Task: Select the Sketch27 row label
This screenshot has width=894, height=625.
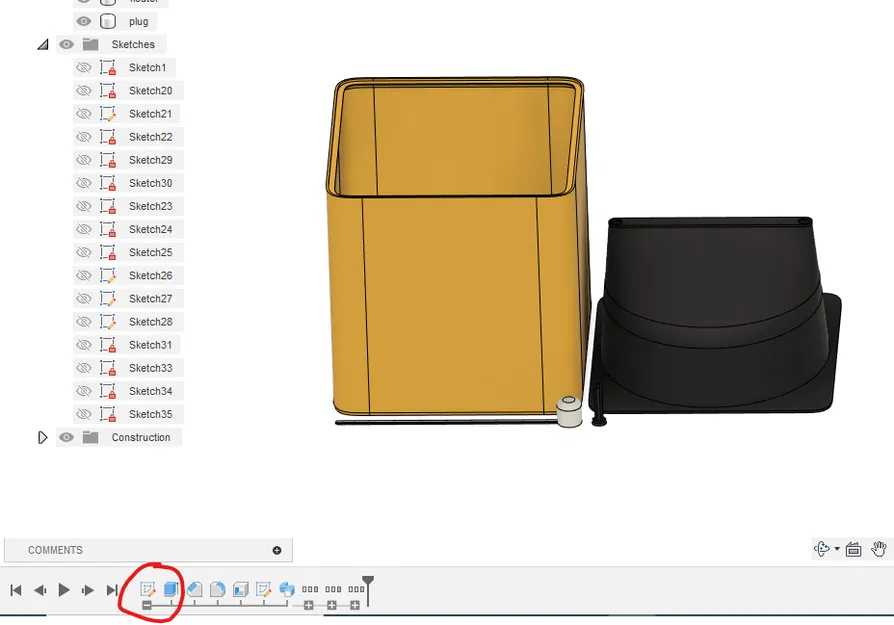Action: [151, 299]
